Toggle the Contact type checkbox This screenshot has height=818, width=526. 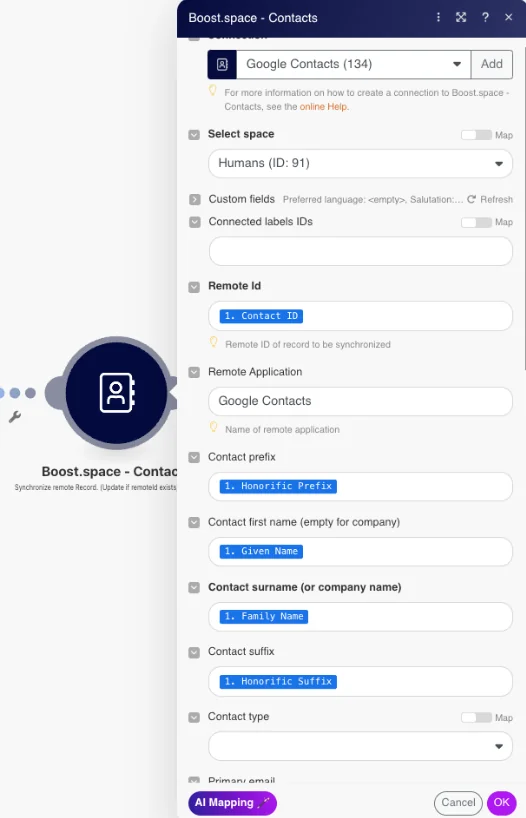194,718
